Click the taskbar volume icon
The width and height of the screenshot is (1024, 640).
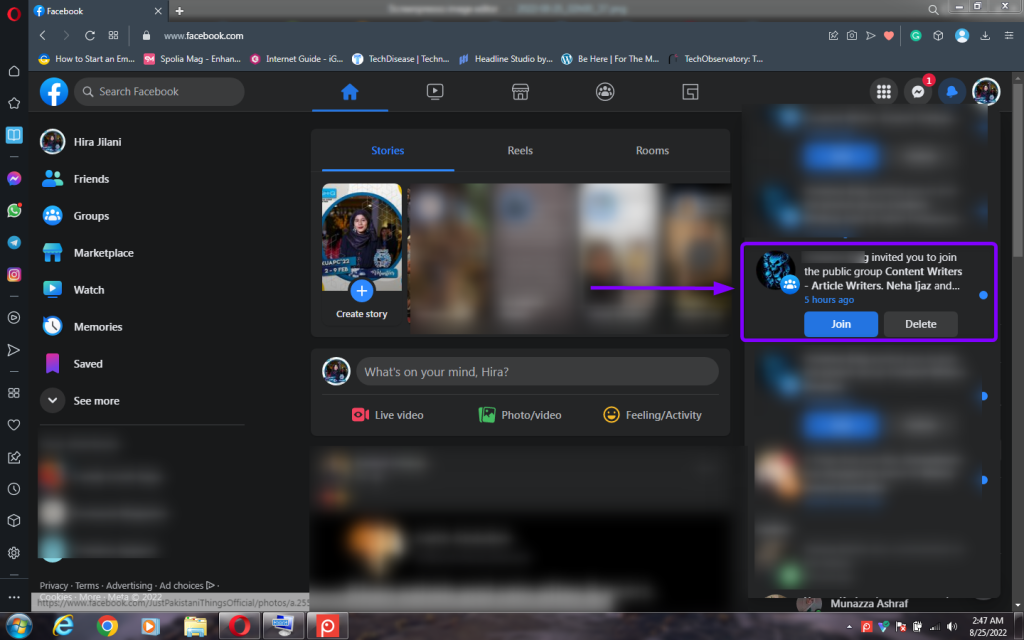coord(952,627)
